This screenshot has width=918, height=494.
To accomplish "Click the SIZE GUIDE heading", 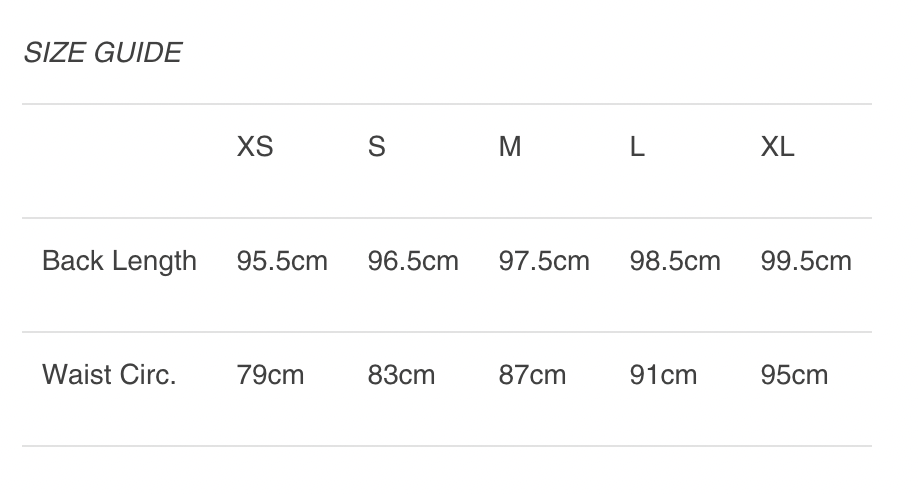I will click(x=103, y=53).
